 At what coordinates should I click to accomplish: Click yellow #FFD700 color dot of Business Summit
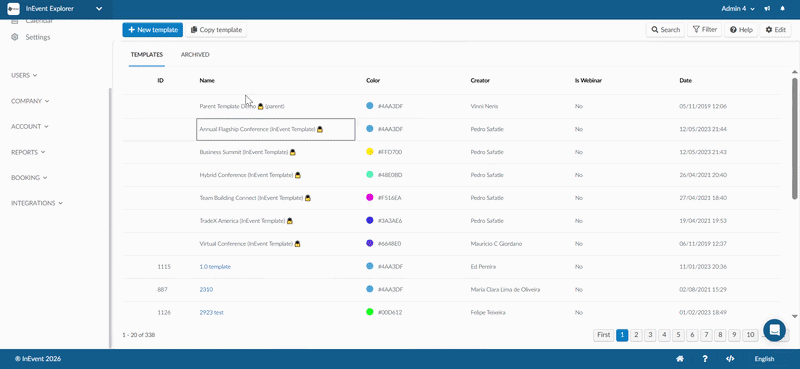[370, 152]
